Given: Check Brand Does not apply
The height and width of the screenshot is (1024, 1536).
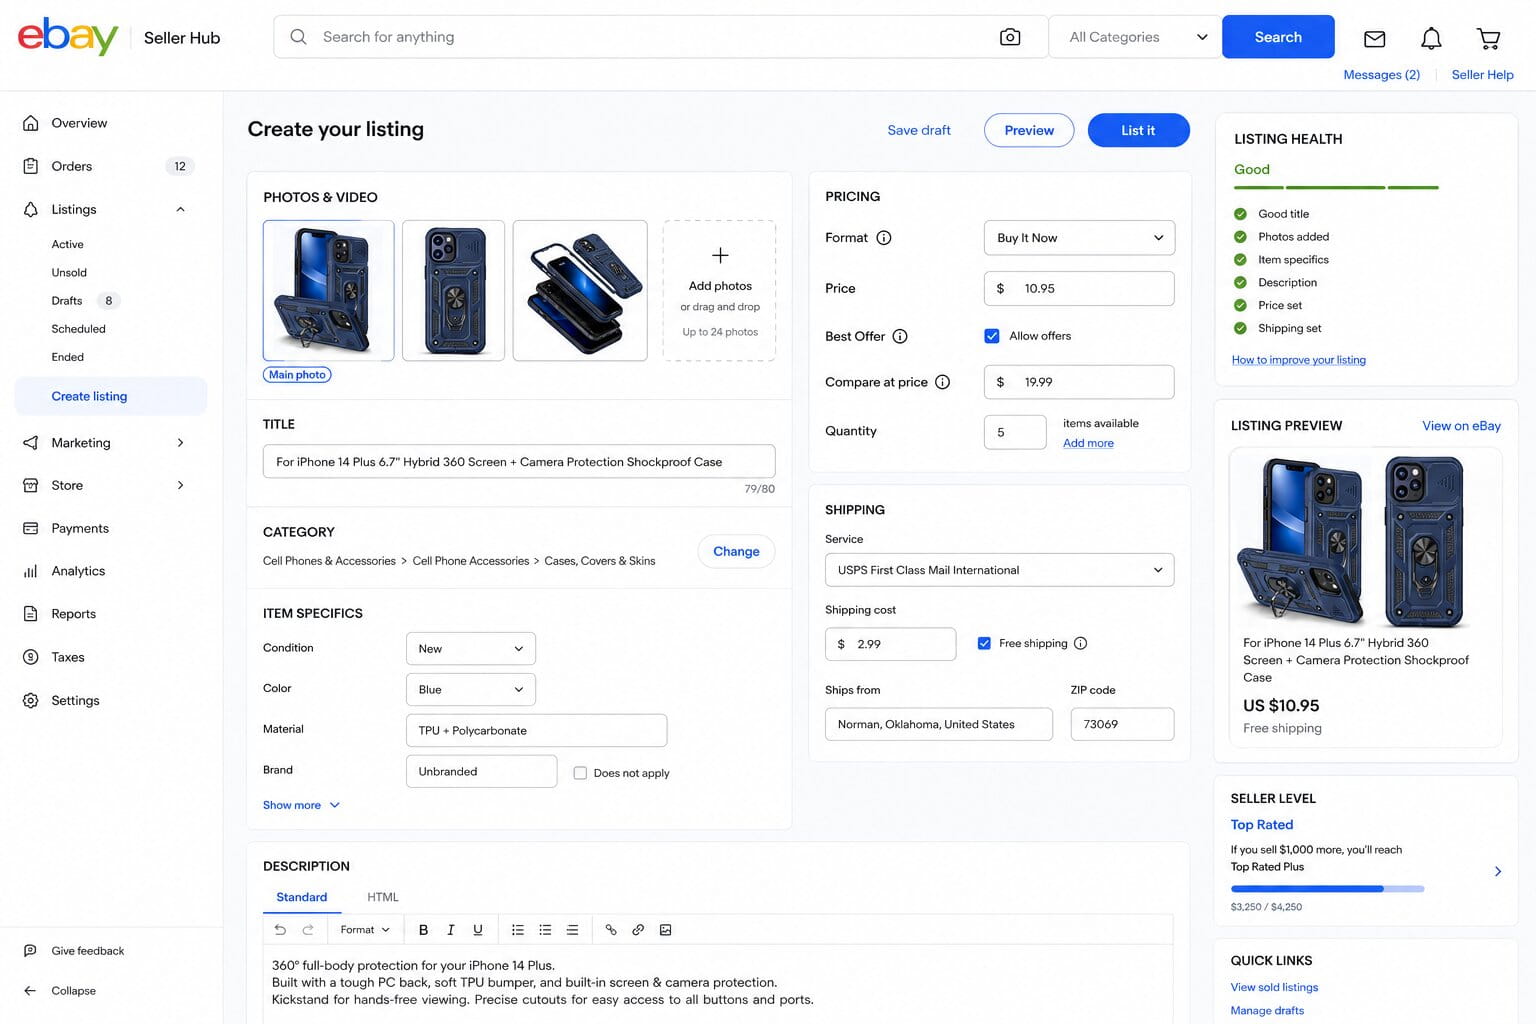Looking at the screenshot, I should pos(580,773).
